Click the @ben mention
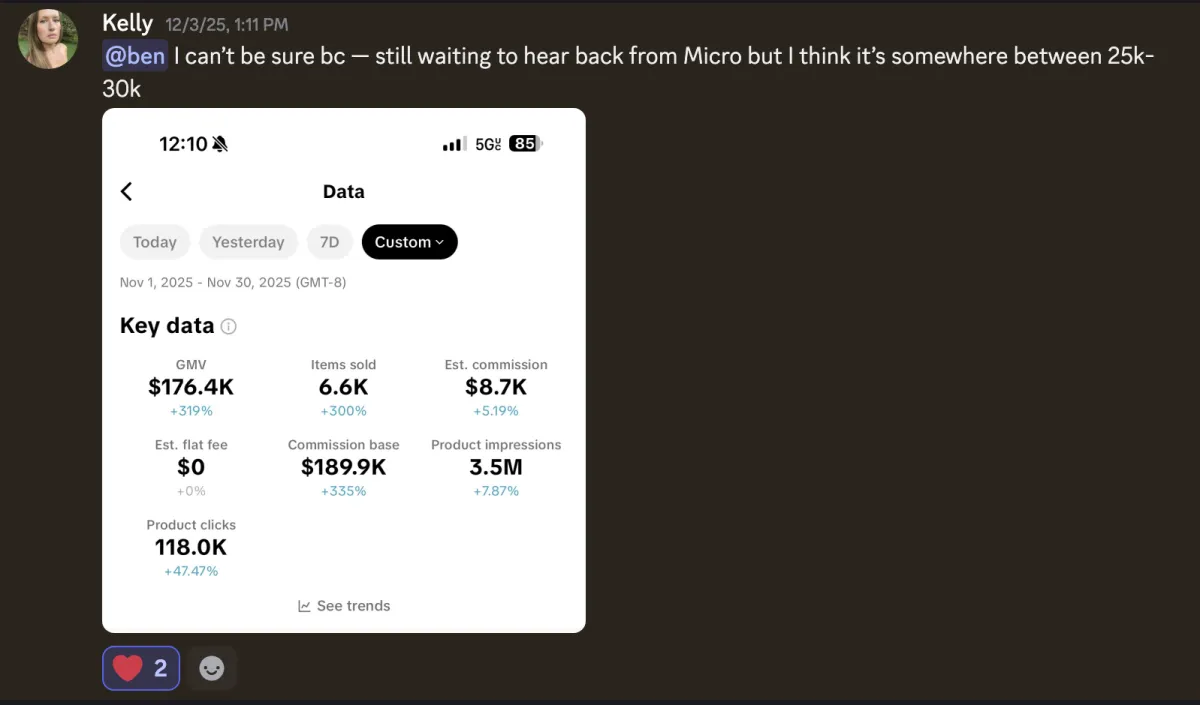Screen dimensions: 1200x705 [135, 56]
